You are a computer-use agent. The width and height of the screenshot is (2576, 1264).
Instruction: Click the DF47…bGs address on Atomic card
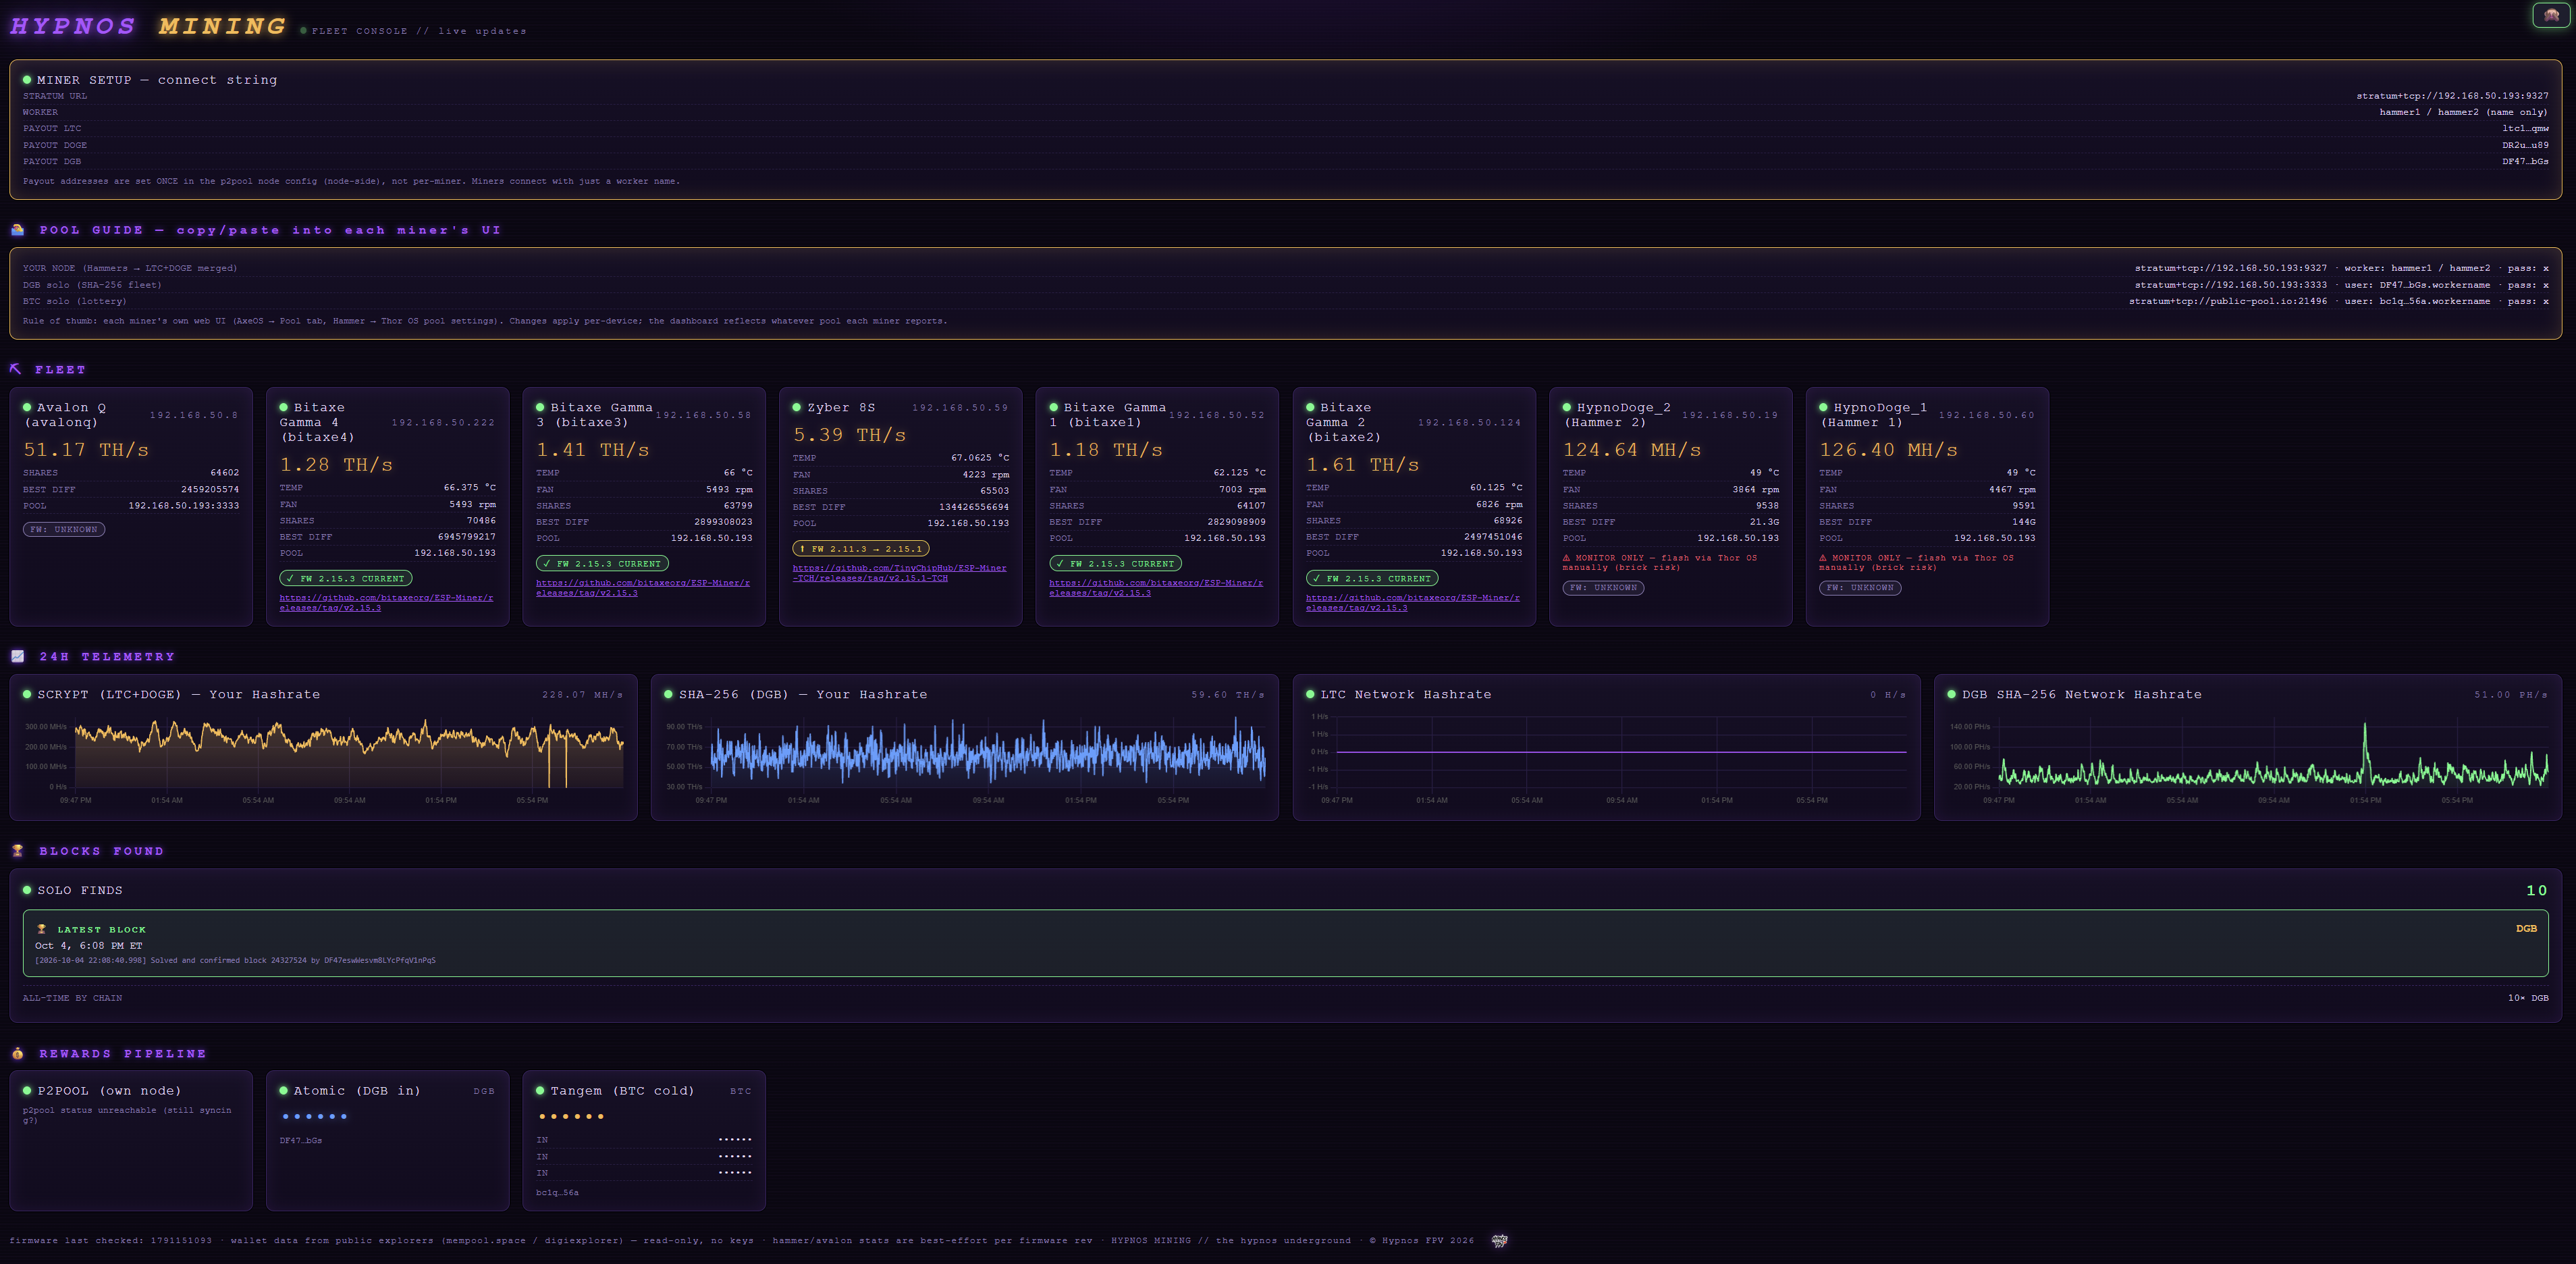(301, 1140)
